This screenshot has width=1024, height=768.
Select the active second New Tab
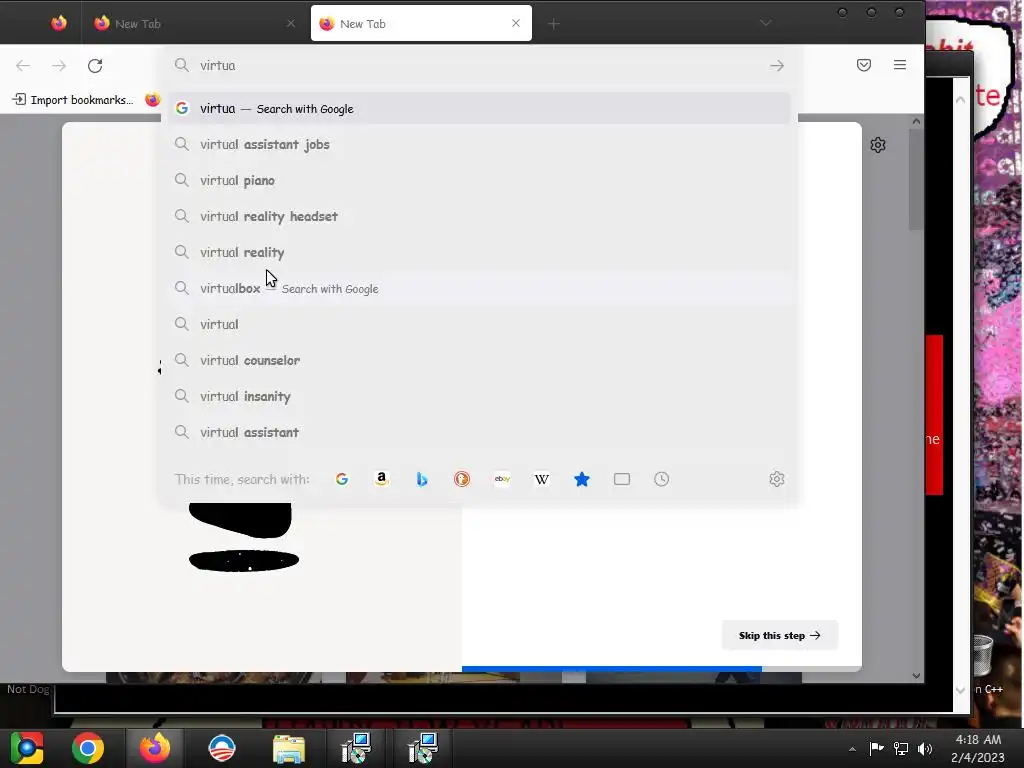point(421,24)
